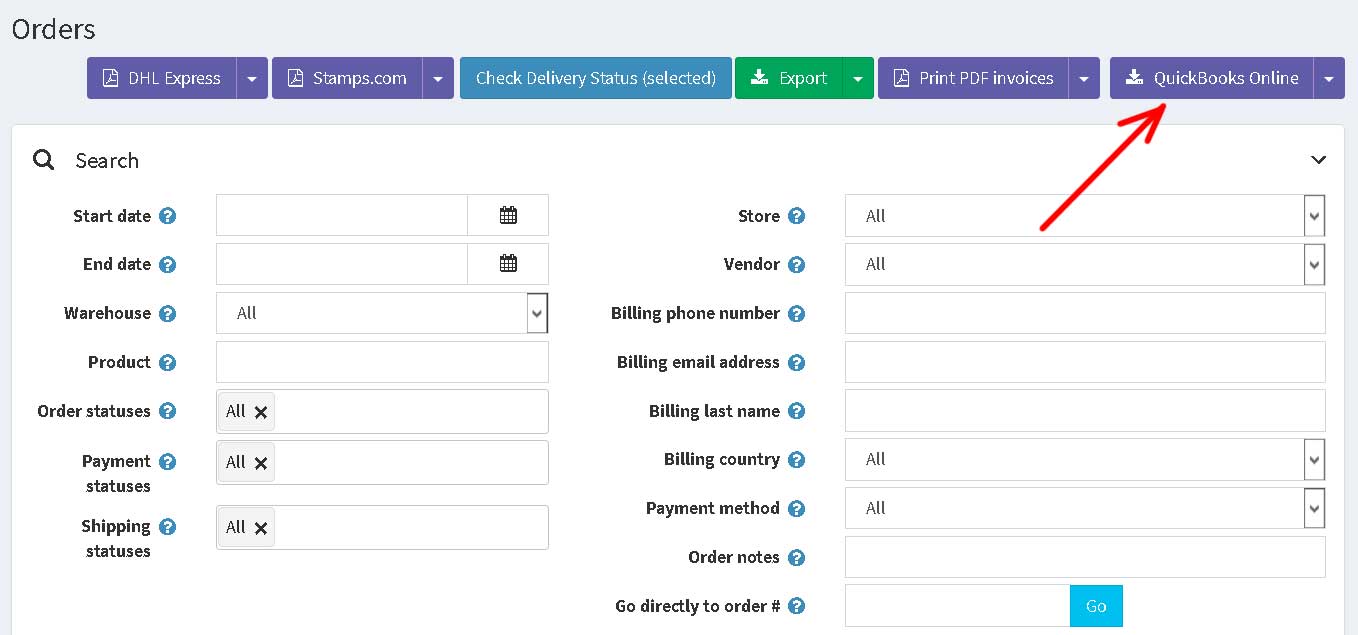
Task: Click the QuickBooks Online button
Action: tap(1212, 78)
